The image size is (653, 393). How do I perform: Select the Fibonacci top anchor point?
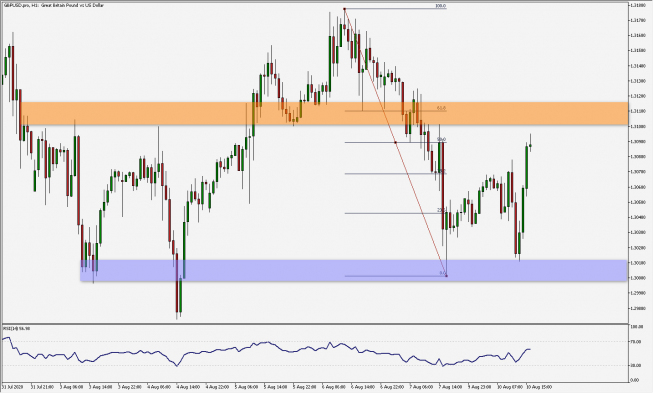click(344, 9)
